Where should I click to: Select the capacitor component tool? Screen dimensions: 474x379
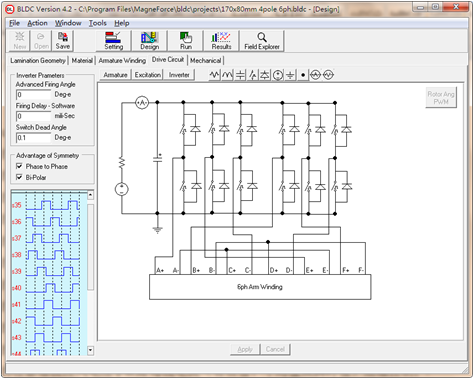click(240, 75)
